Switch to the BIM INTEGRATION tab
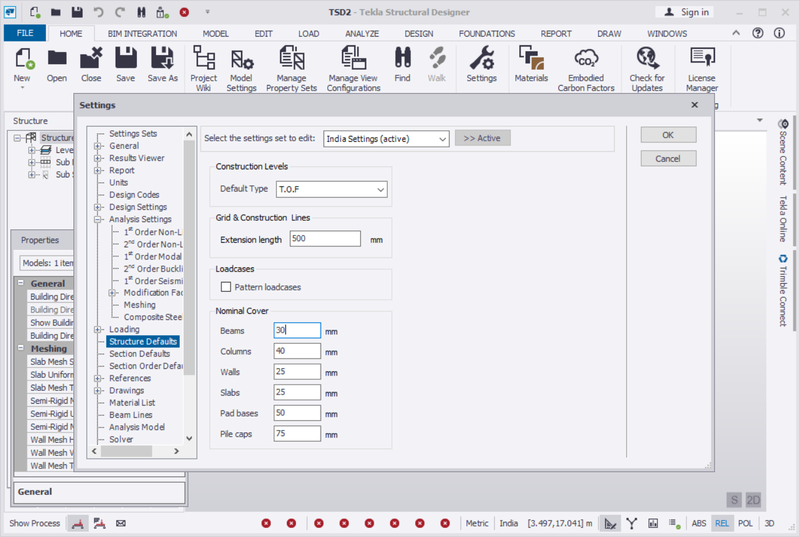This screenshot has width=800, height=537. tap(142, 34)
